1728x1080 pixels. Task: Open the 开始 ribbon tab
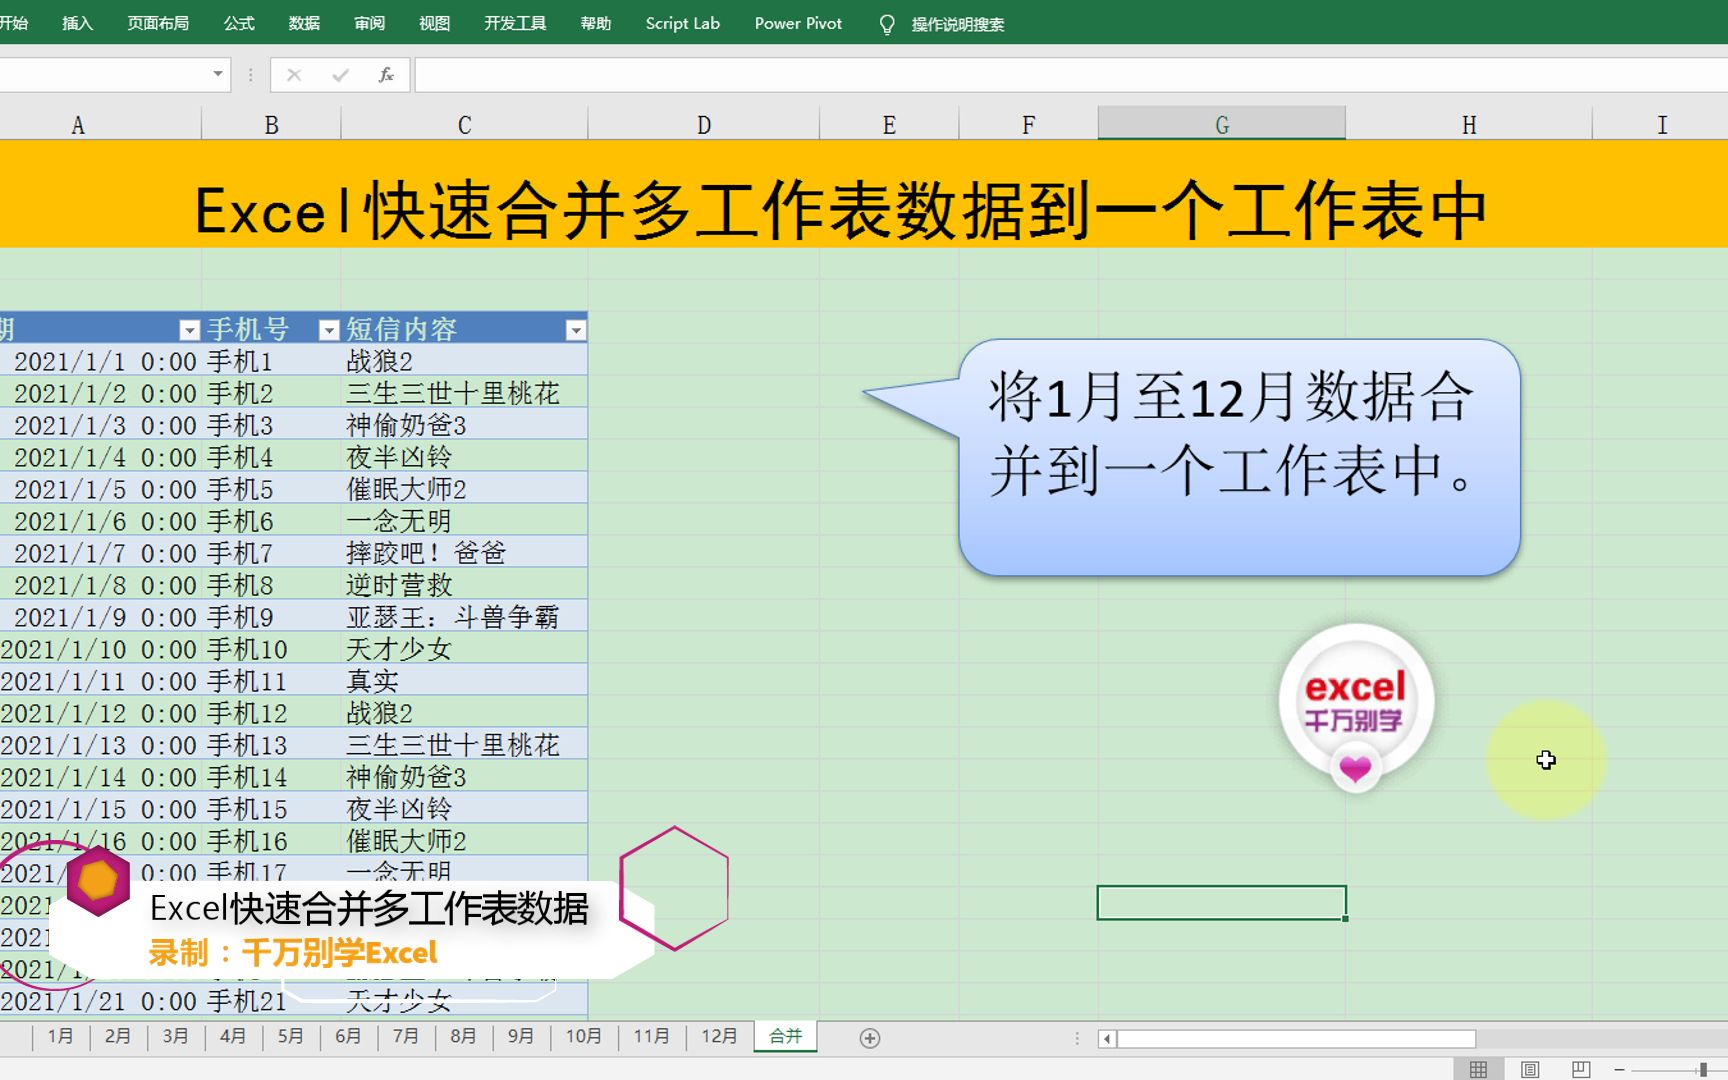pyautogui.click(x=14, y=23)
